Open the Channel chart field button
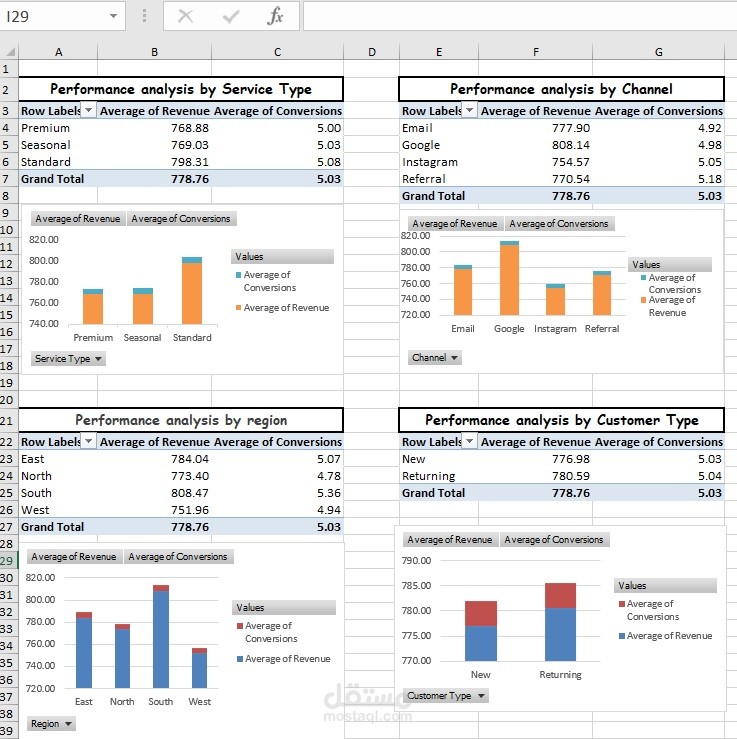 434,358
